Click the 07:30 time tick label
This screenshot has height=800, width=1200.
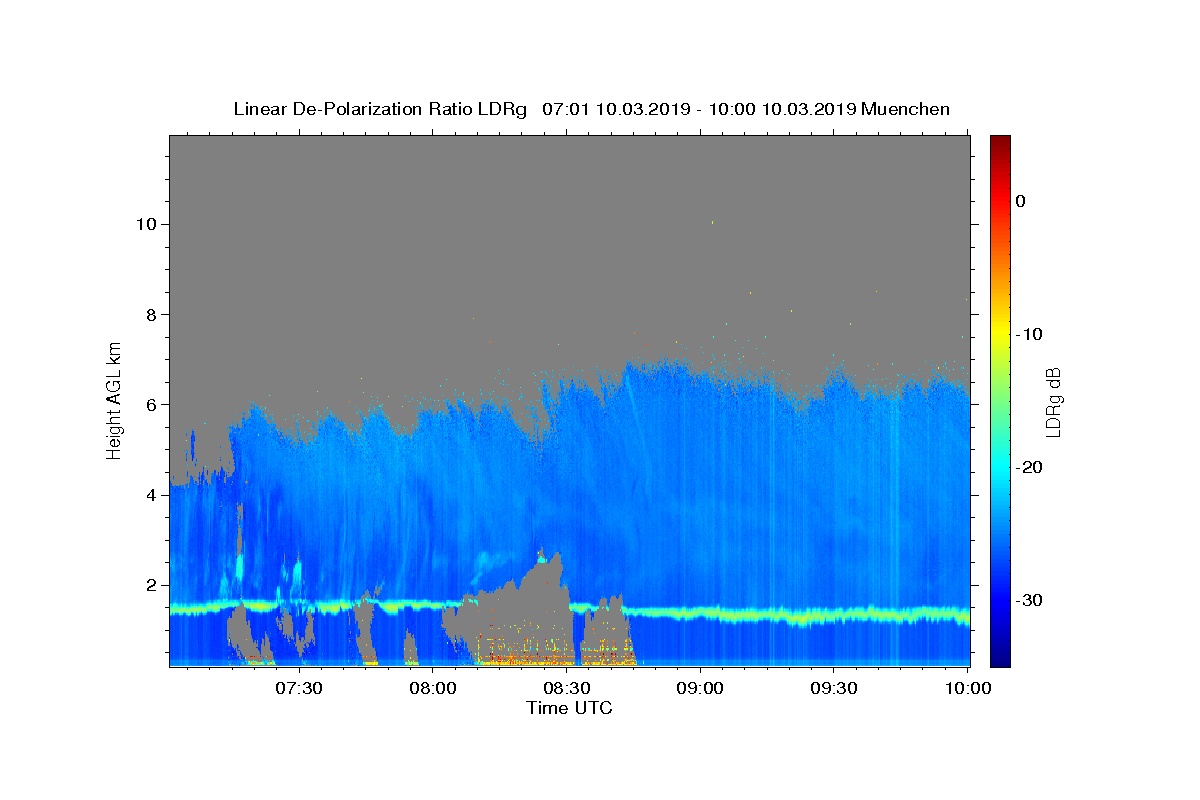299,688
